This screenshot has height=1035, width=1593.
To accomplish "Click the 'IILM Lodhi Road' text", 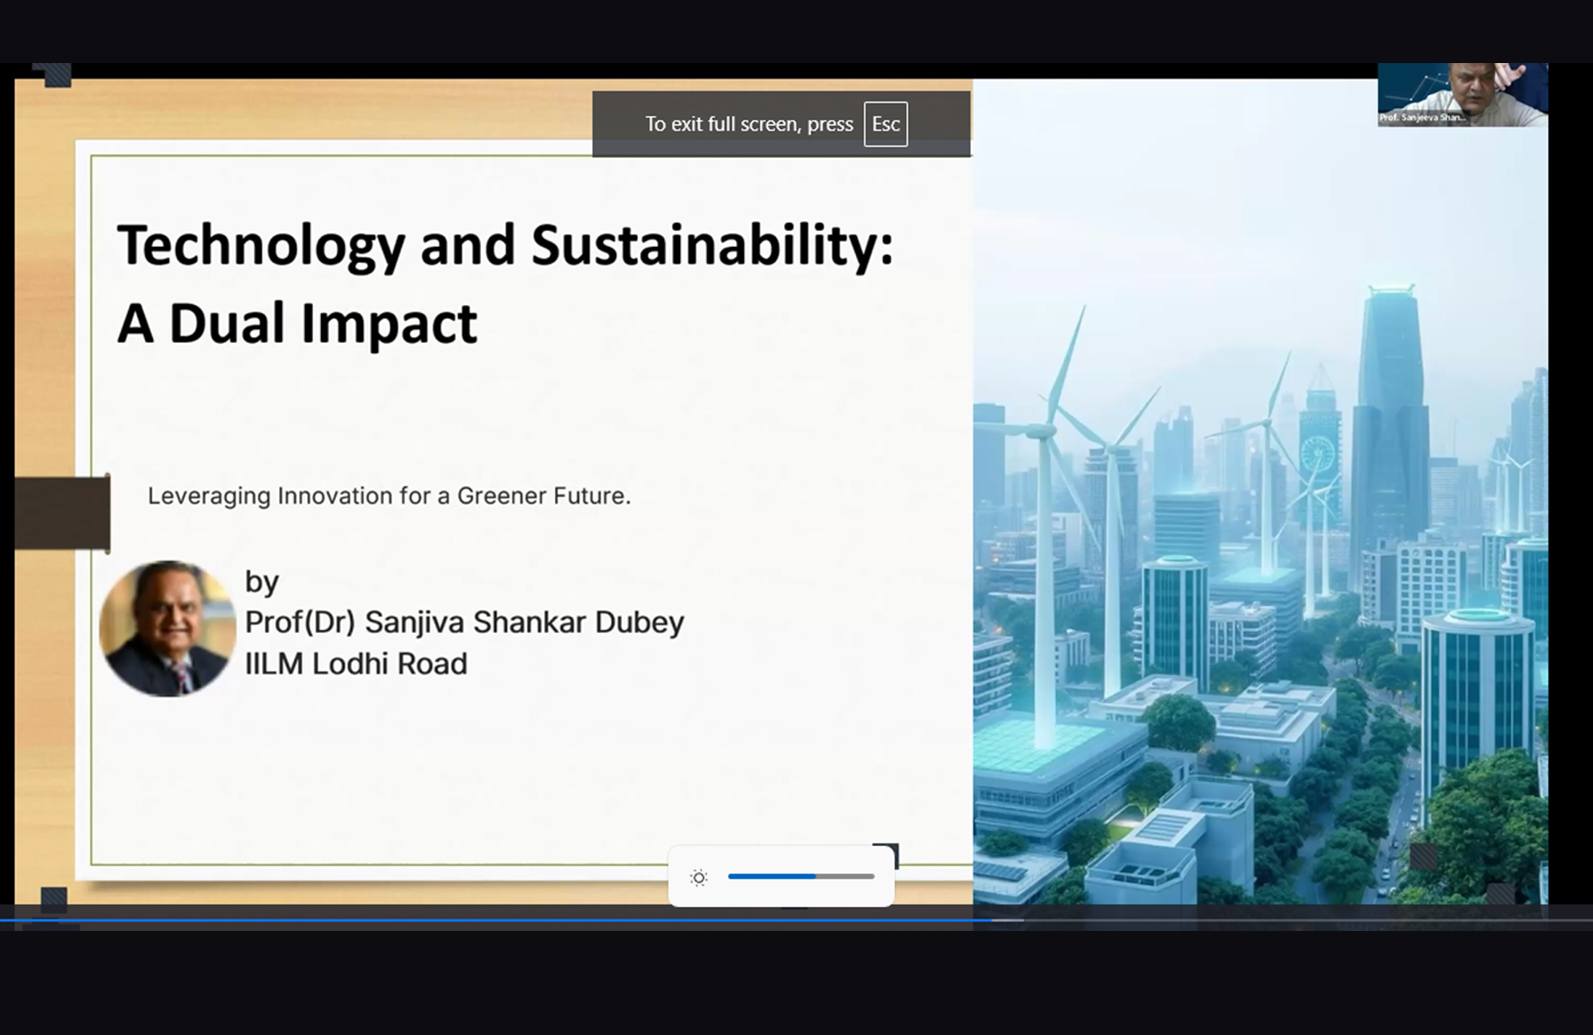I will [356, 664].
